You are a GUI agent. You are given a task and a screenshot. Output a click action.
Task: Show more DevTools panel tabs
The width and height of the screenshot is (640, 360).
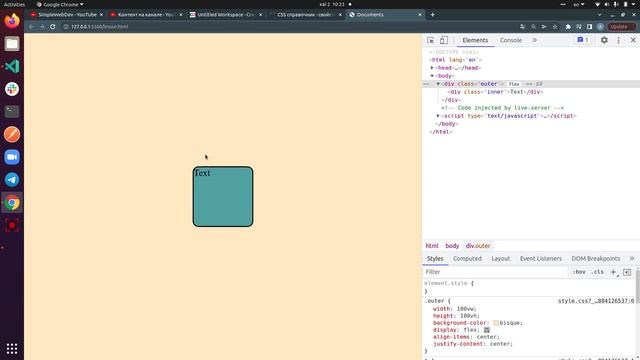pos(535,40)
